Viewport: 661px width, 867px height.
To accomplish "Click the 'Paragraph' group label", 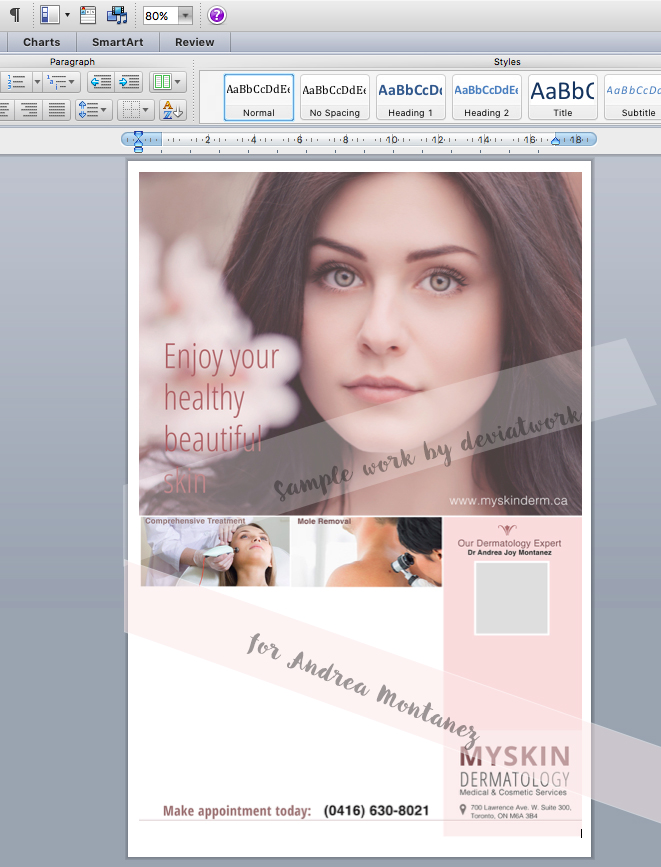I will coord(72,62).
